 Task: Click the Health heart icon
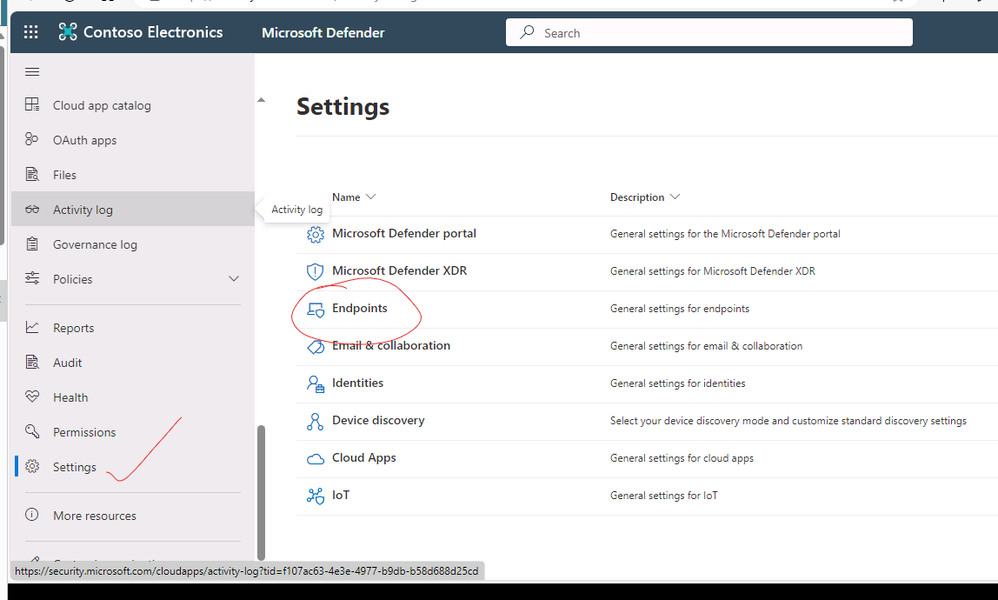pos(32,396)
